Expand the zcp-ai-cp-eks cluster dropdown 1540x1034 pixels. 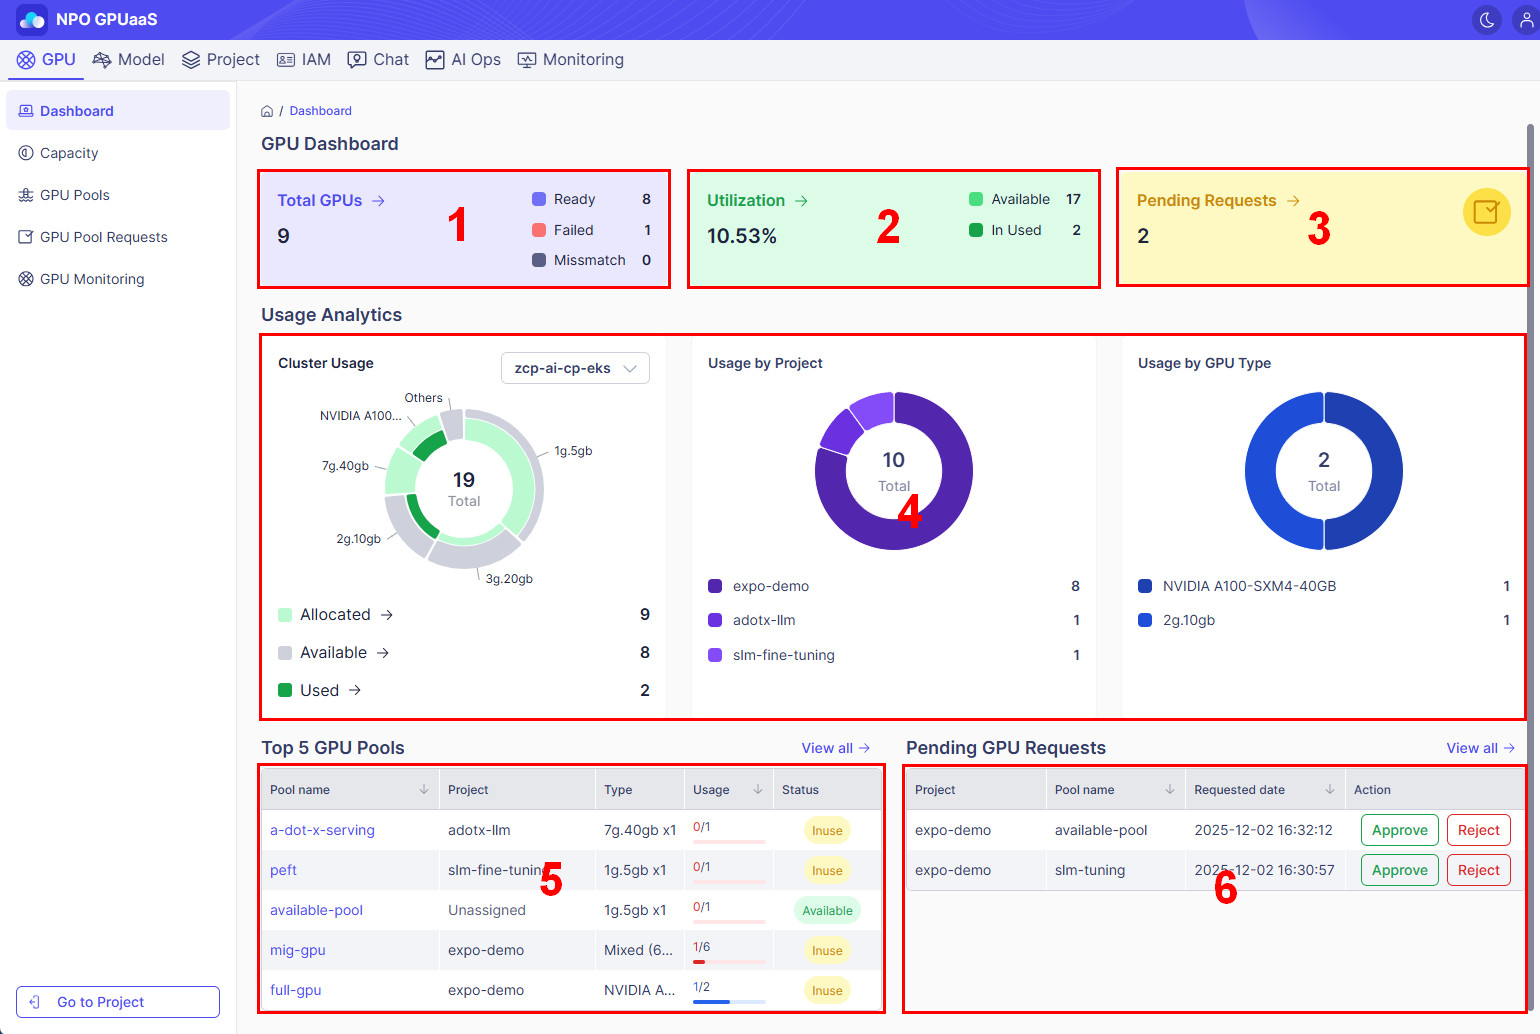(x=575, y=368)
